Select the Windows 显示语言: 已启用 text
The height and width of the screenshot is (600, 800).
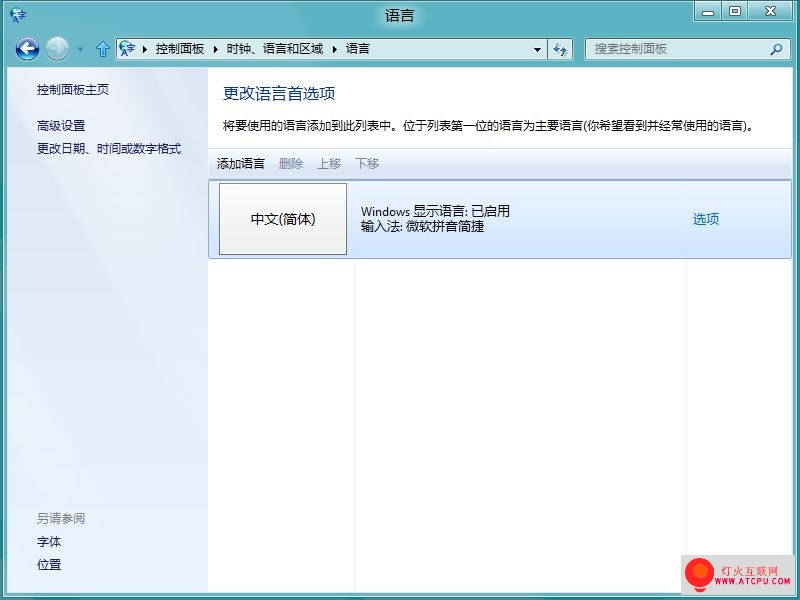(435, 211)
